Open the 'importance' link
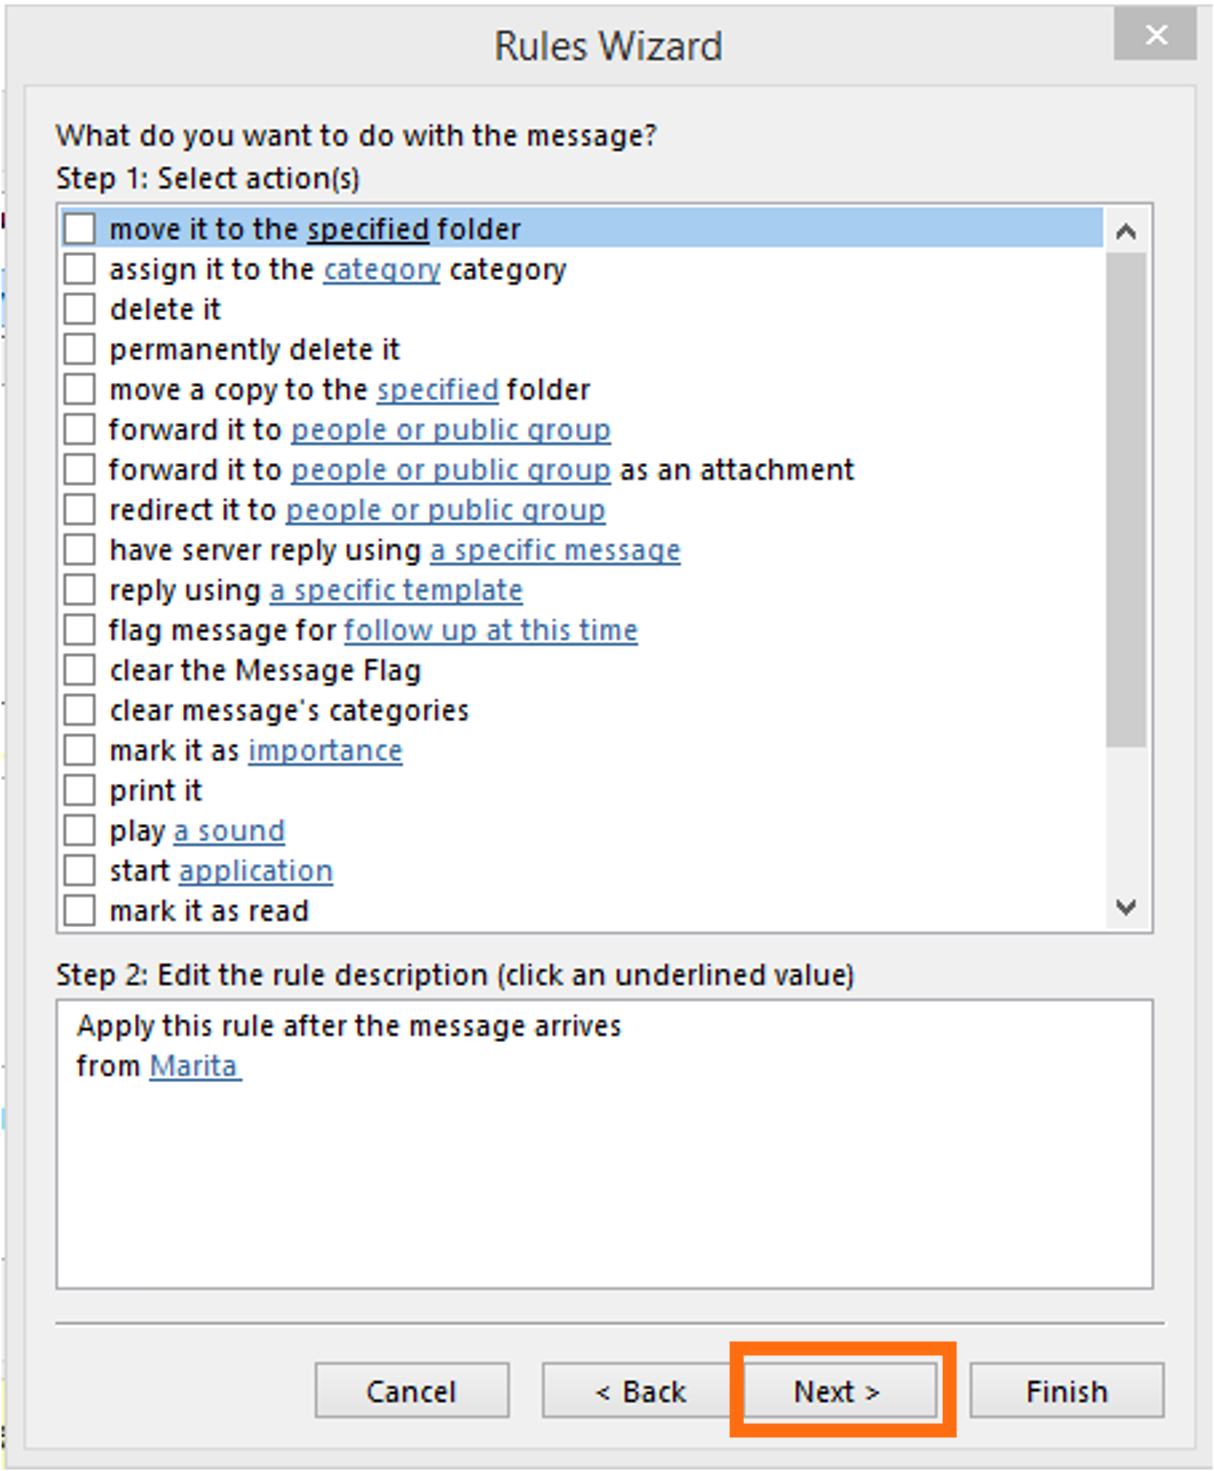The image size is (1214, 1471). (x=325, y=750)
